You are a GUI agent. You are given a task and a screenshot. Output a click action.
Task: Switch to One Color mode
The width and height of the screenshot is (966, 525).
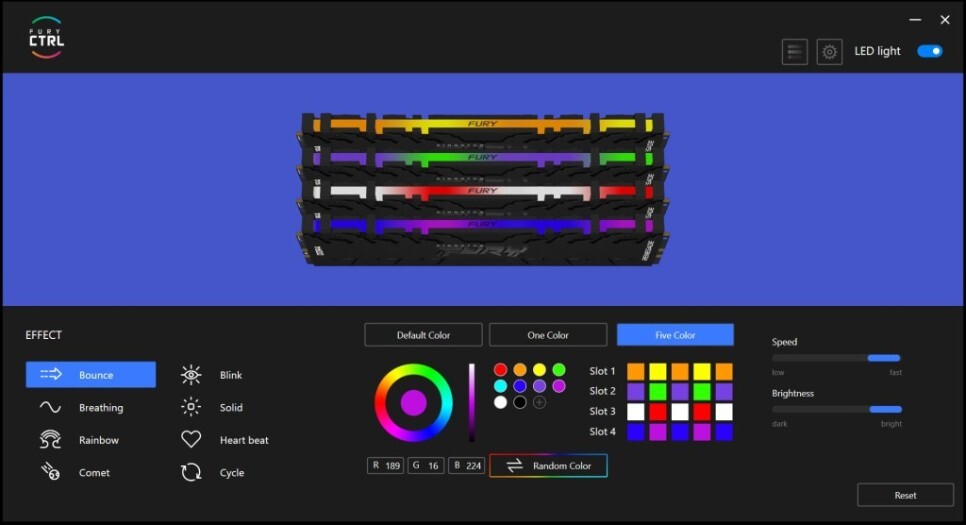(x=548, y=335)
